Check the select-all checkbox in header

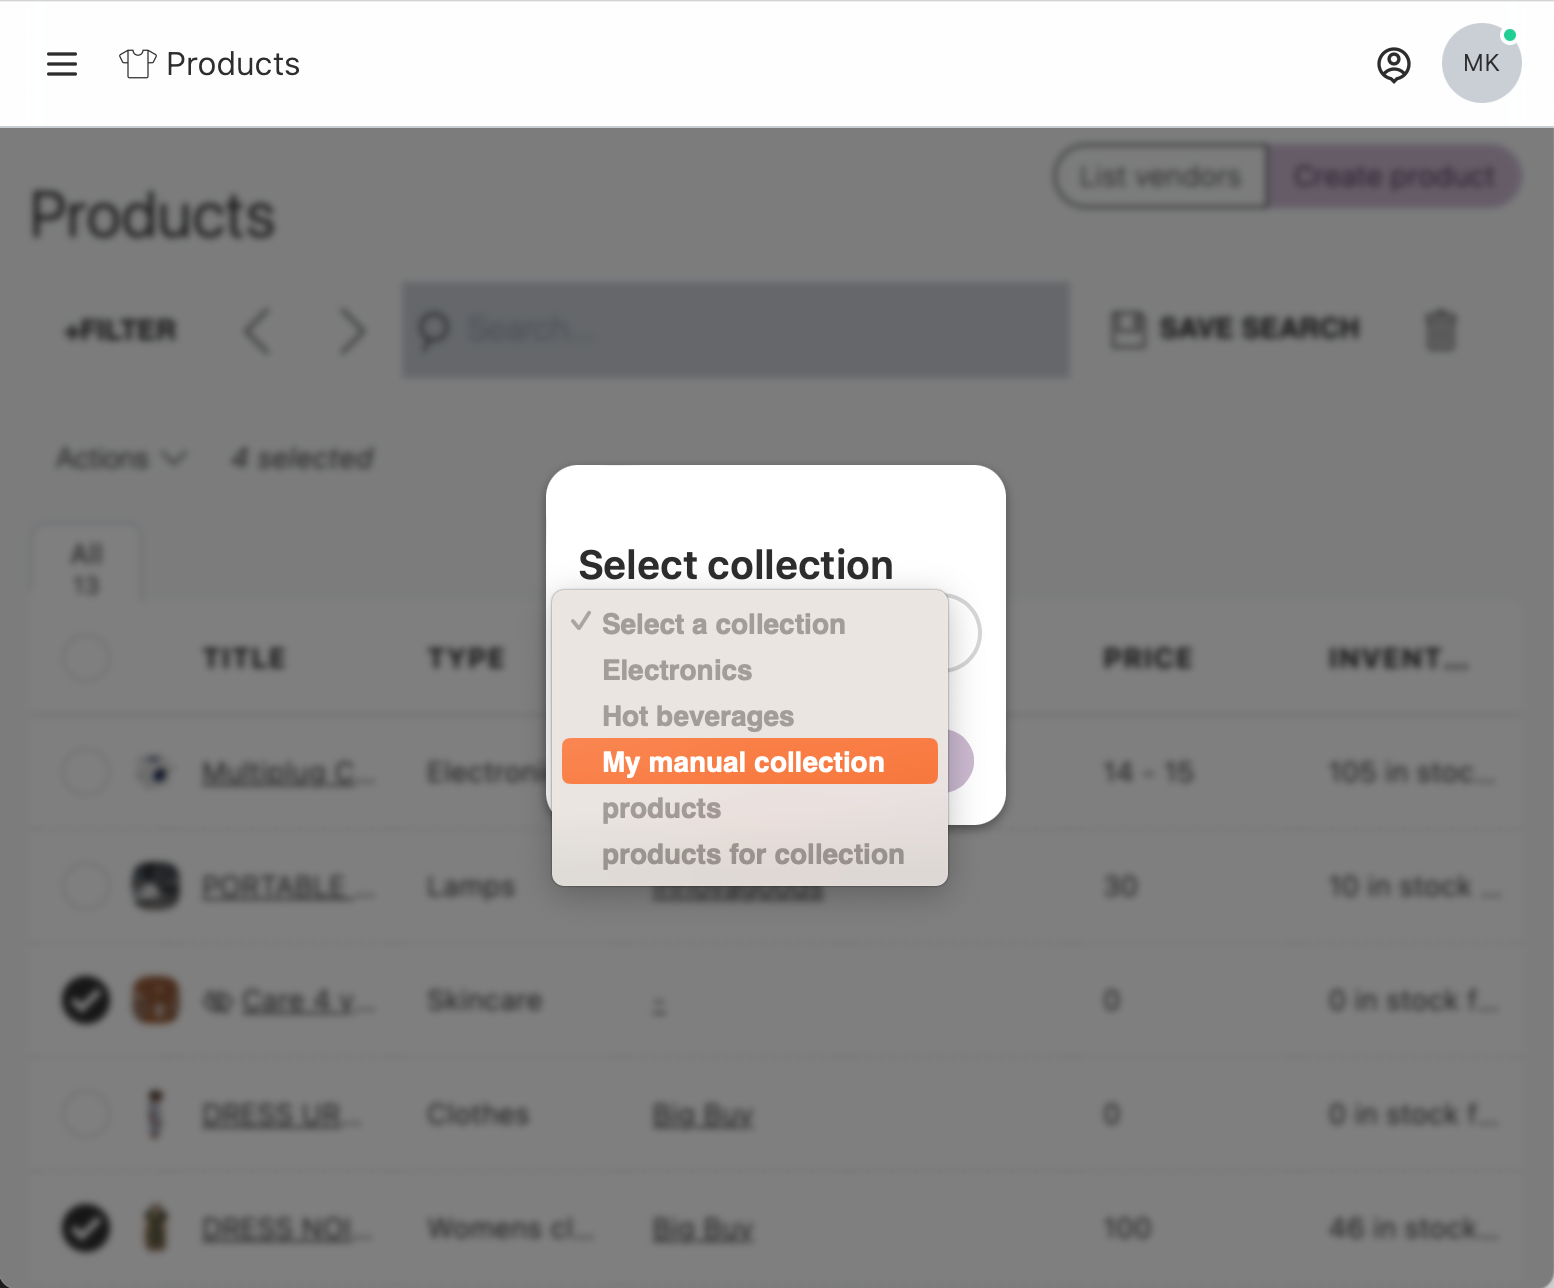86,658
